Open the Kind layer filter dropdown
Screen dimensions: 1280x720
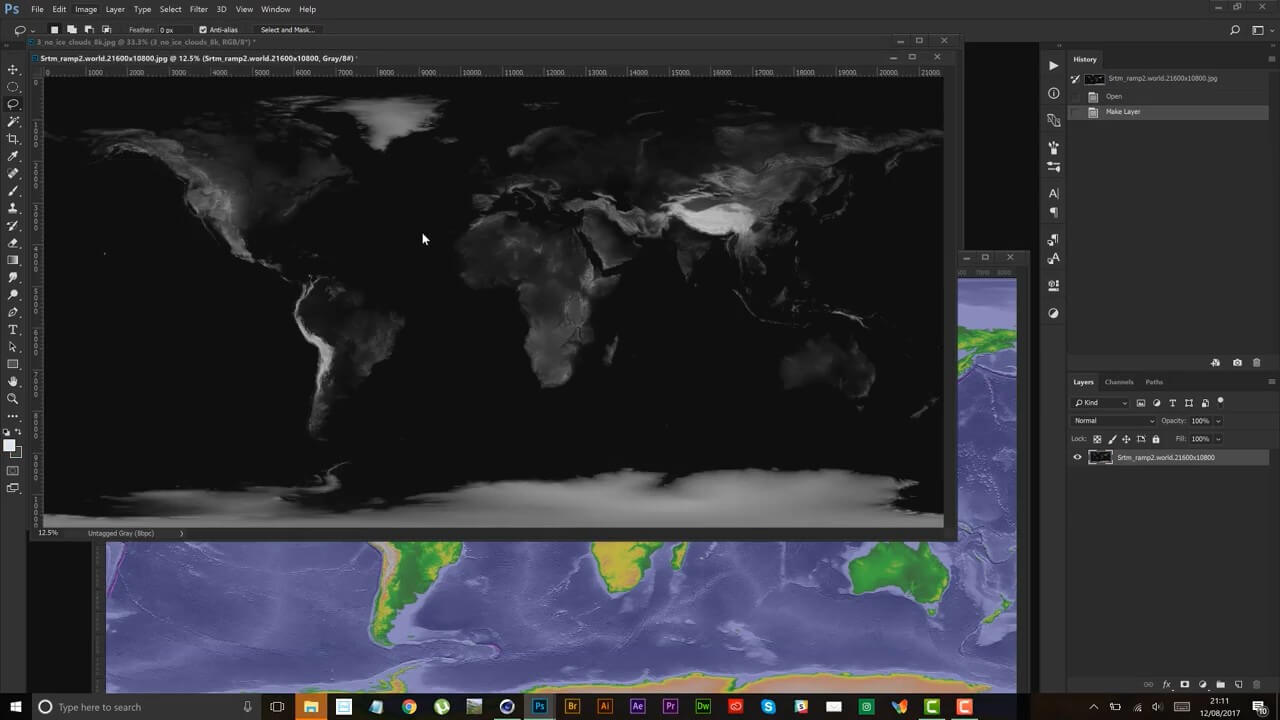point(1100,403)
